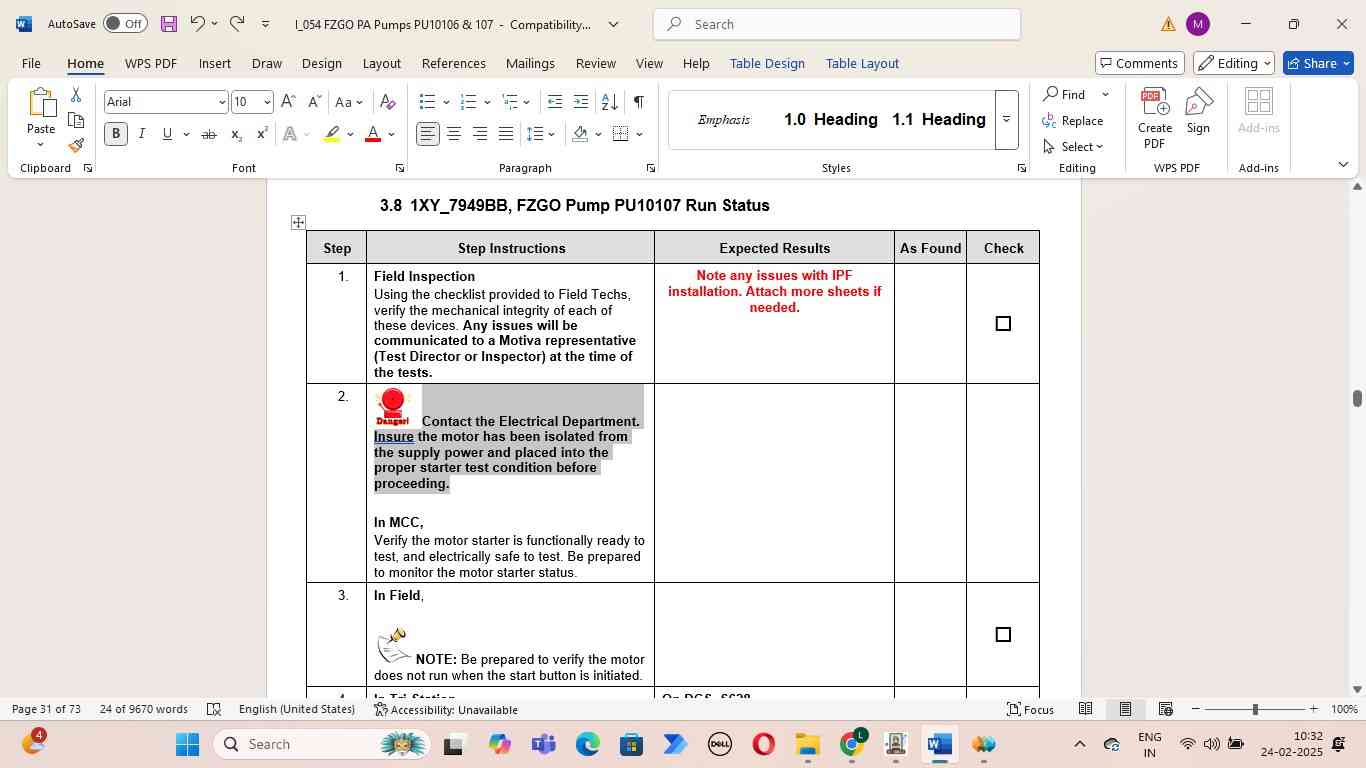Screen dimensions: 1366x768
Task: Clear all formatting icon
Action: point(388,102)
